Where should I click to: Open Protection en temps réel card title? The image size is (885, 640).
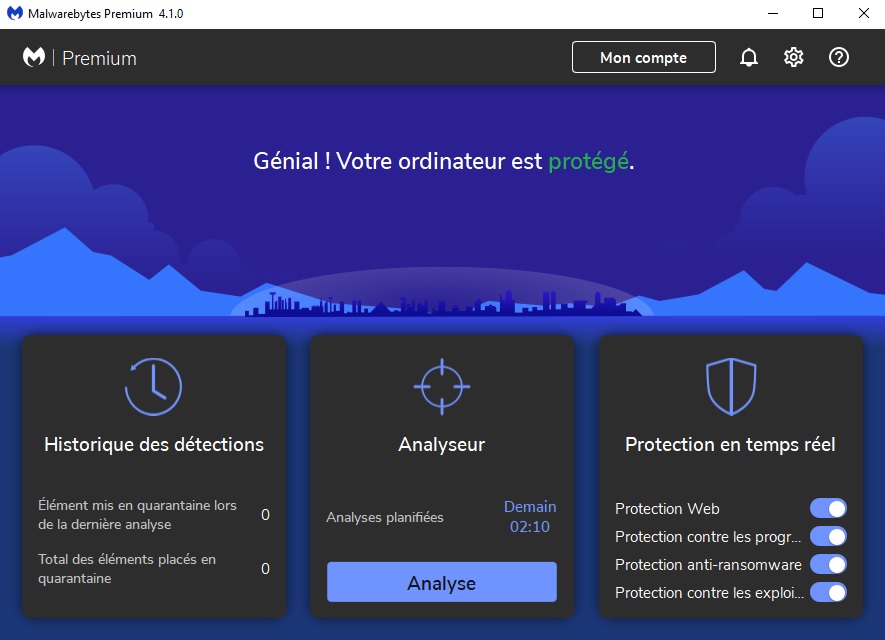point(730,445)
